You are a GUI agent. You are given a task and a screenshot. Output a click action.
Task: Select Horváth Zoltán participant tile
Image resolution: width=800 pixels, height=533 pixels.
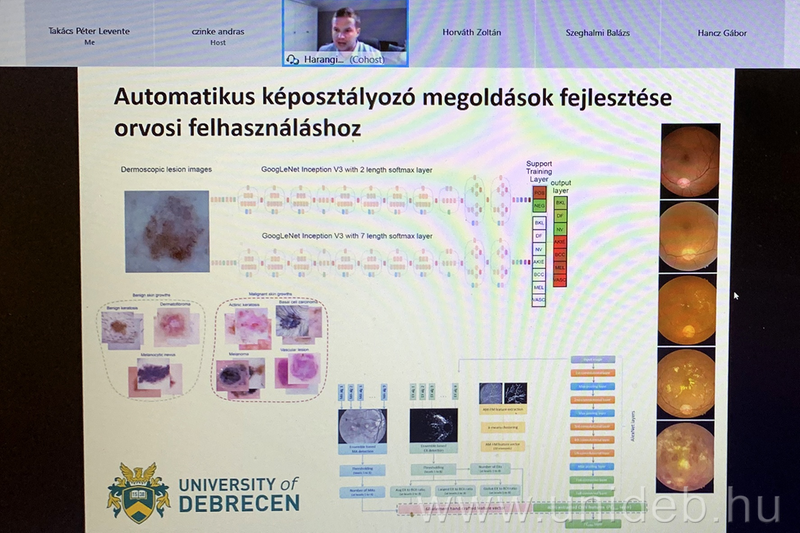(x=472, y=33)
